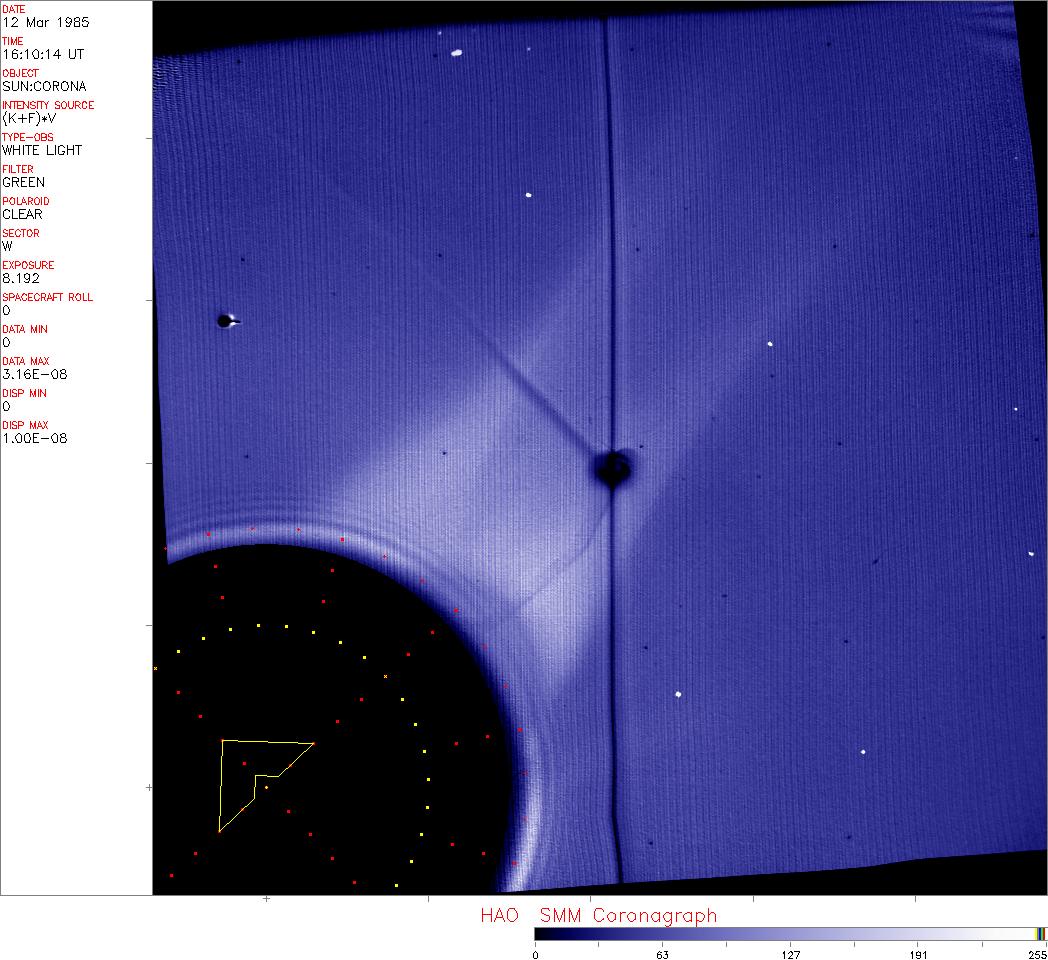Click the HAO SMM Coronagraph title
Image resolution: width=1048 pixels, height=960 pixels.
point(598,915)
